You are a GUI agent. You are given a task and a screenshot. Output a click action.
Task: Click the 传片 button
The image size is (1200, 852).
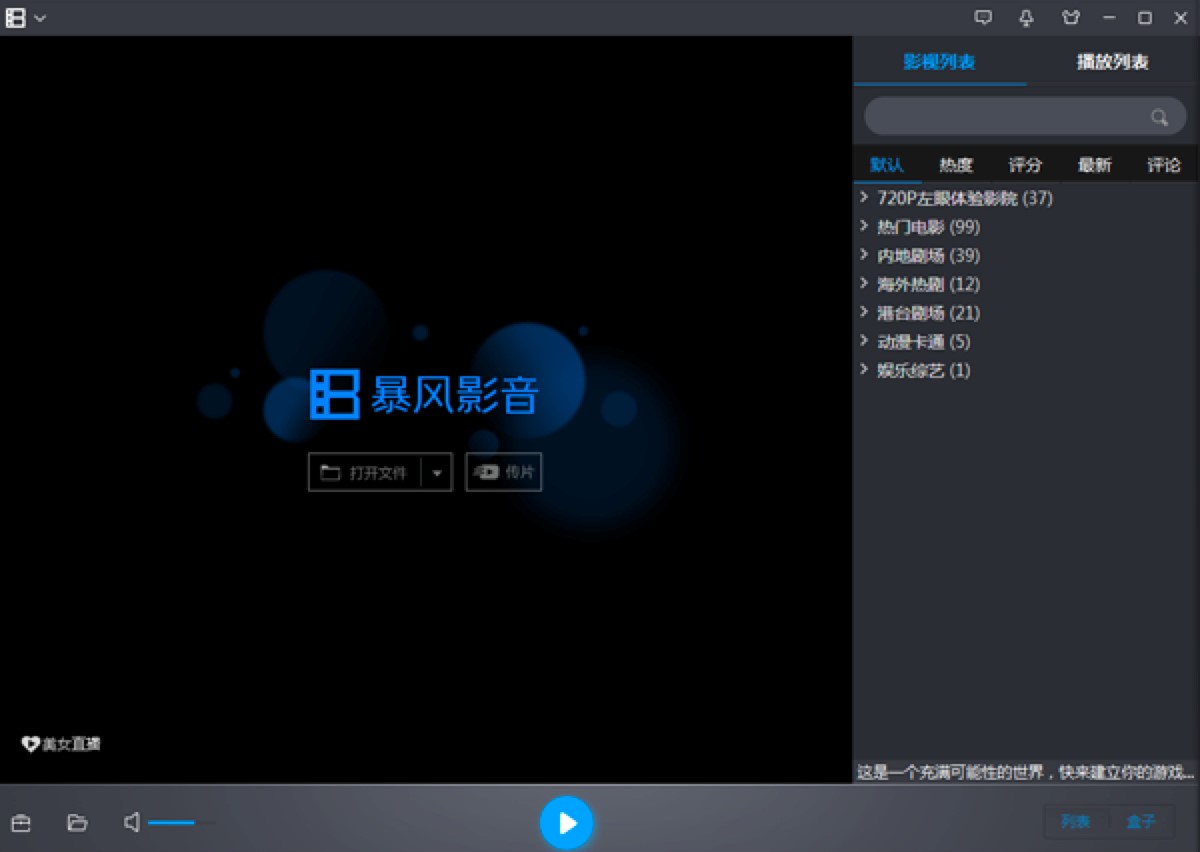503,471
